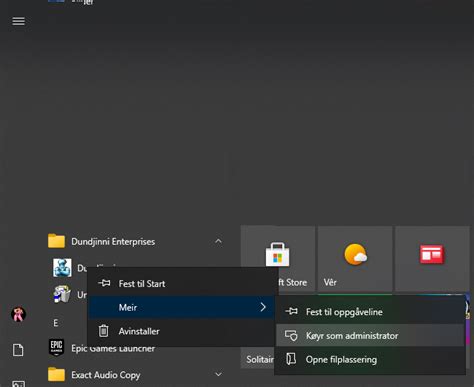Expand Exact Audio Copy with down chevron
Screen dimensions: 474x387
218,374
